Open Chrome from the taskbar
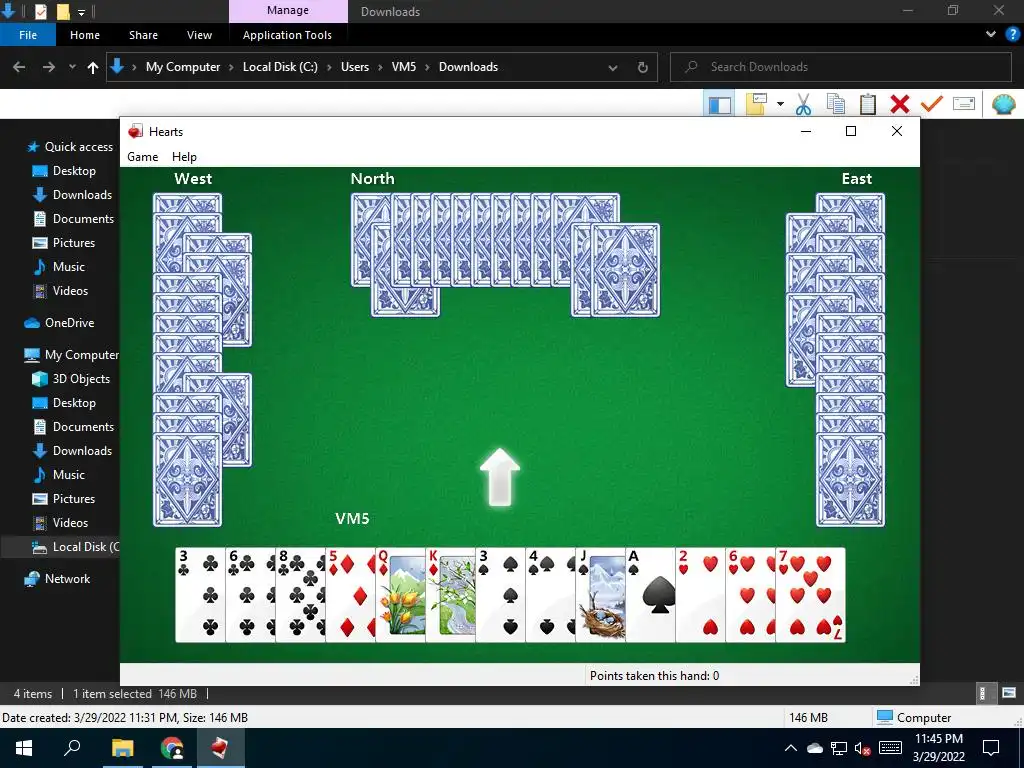The width and height of the screenshot is (1024, 768). click(x=172, y=748)
